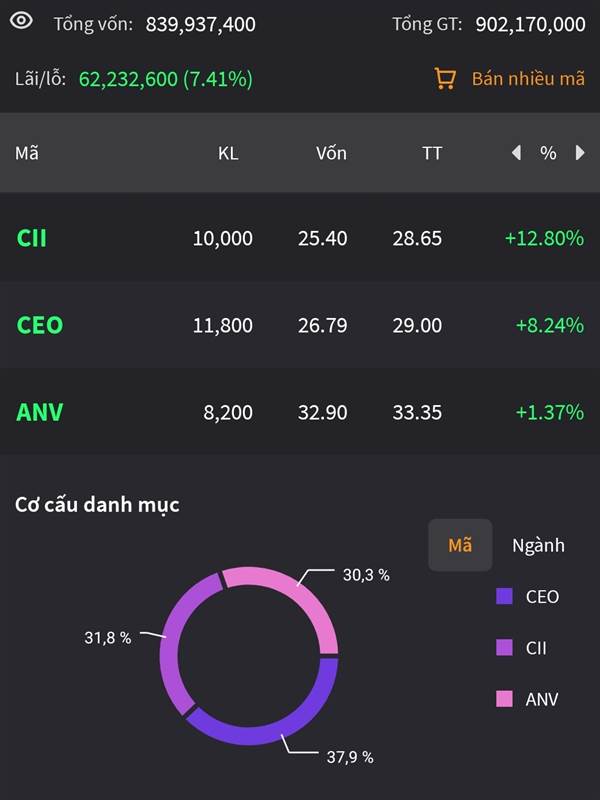This screenshot has width=600, height=800.
Task: Sort by the TT column header
Action: (x=432, y=153)
